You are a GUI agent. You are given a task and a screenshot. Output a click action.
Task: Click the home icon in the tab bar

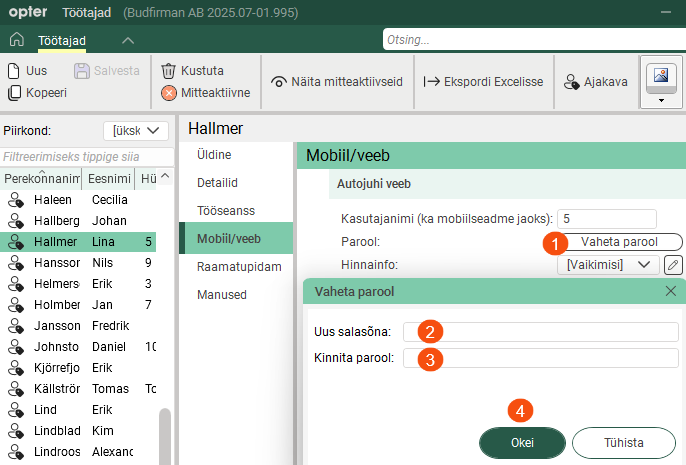pos(16,40)
